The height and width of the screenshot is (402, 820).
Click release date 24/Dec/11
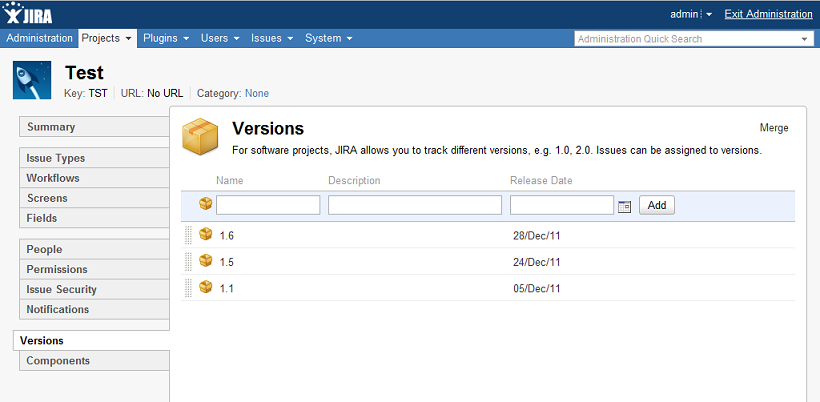tap(537, 262)
